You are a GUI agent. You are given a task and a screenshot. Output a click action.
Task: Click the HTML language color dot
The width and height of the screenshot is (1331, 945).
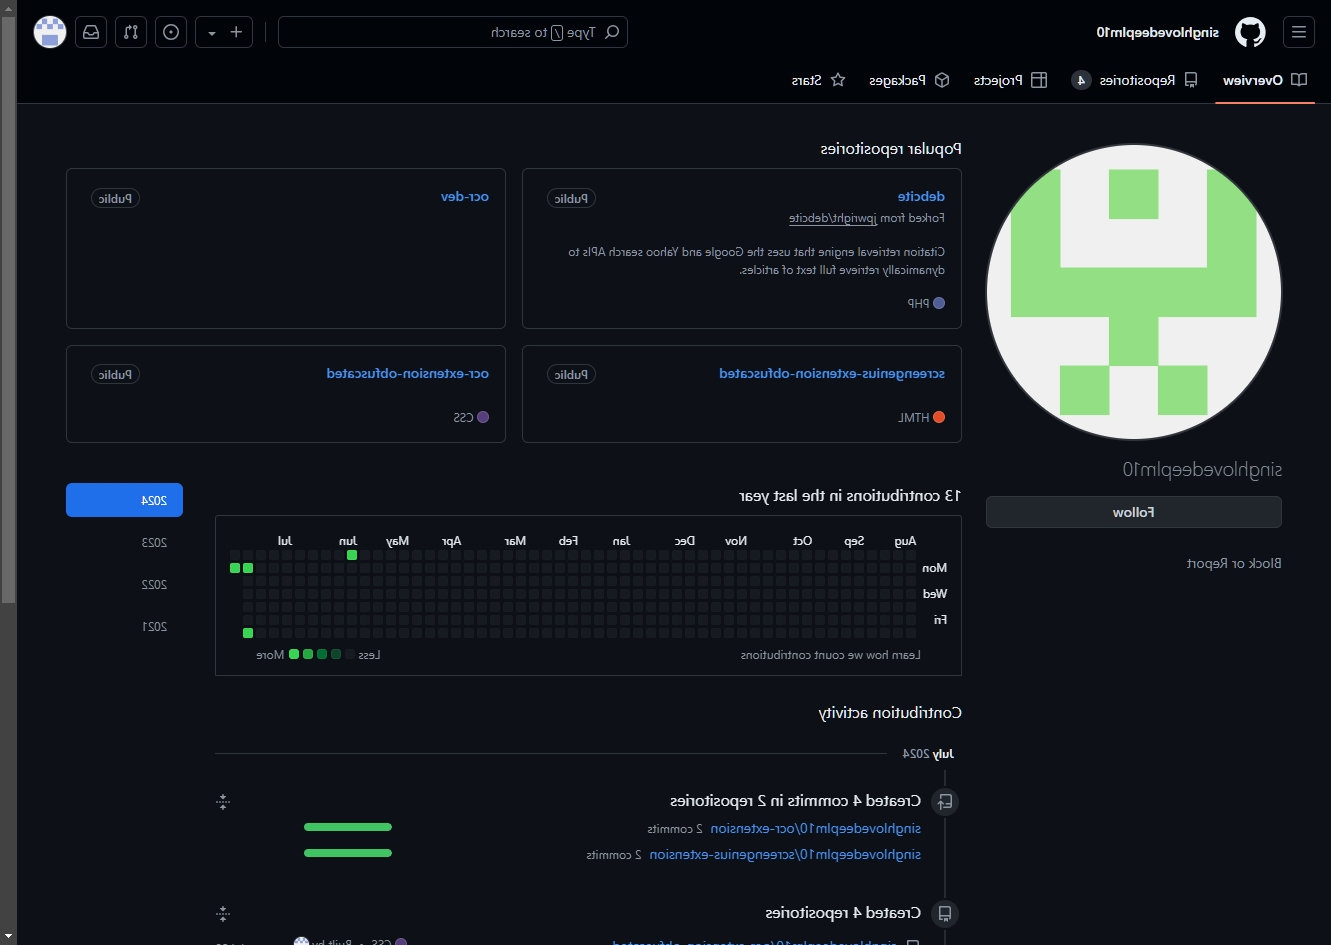tap(939, 417)
